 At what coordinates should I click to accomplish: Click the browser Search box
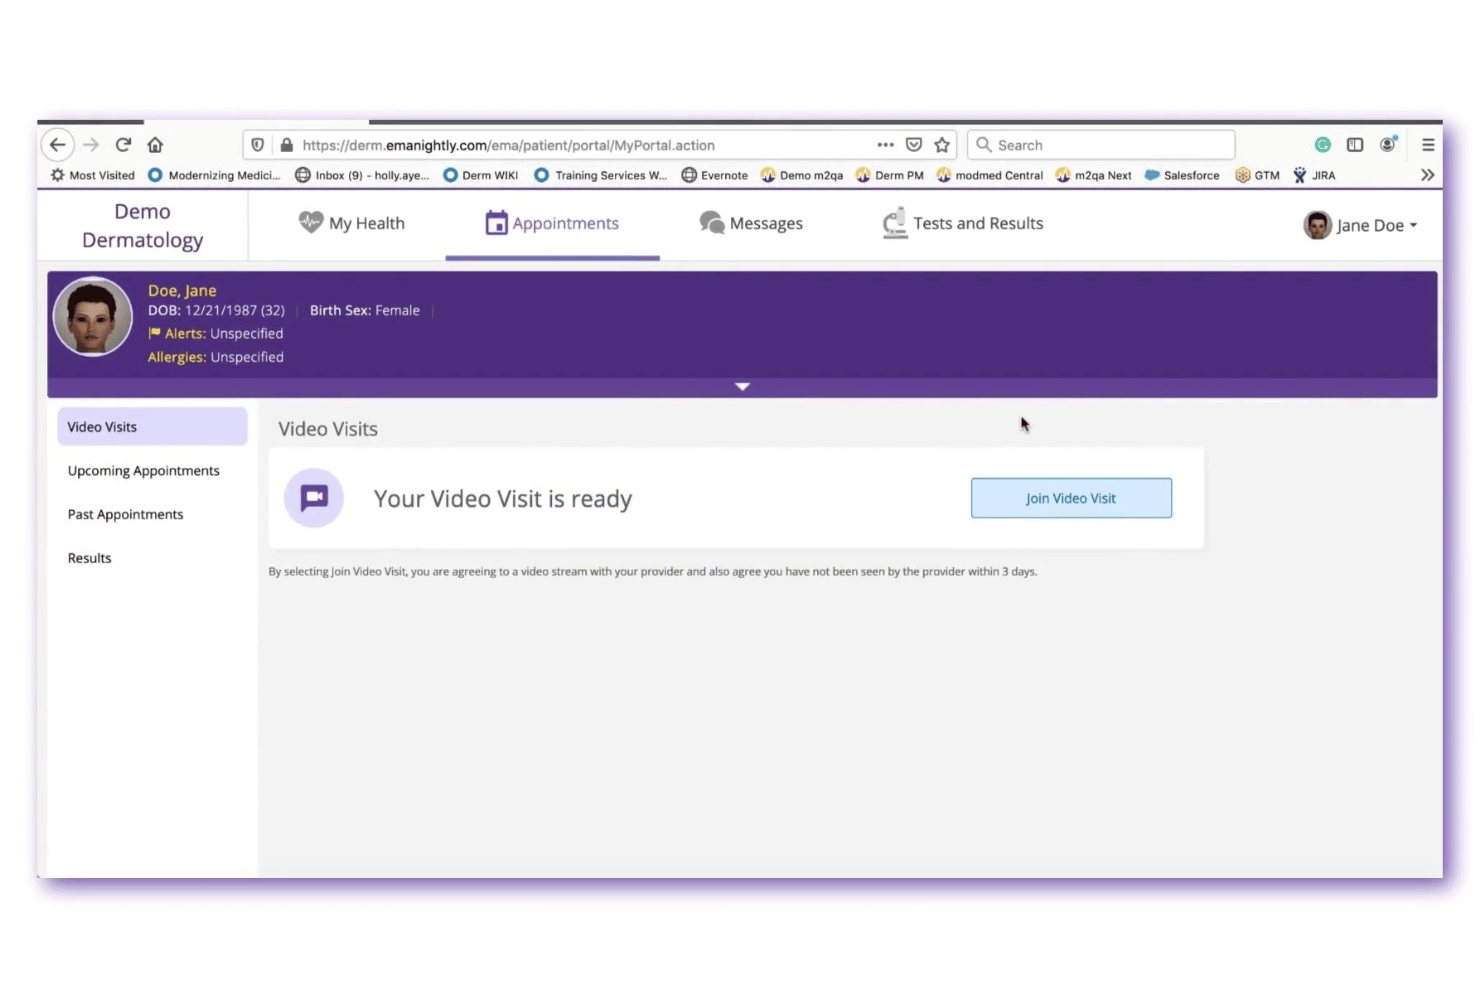(1101, 145)
